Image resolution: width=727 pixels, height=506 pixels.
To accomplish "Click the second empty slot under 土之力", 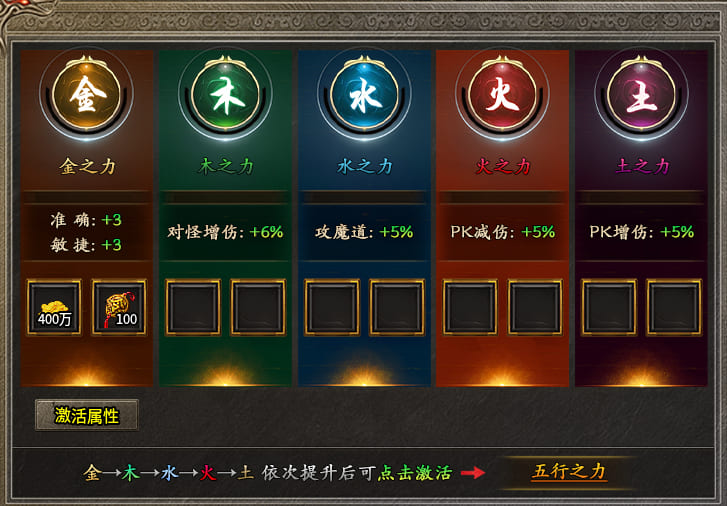I will click(x=674, y=307).
